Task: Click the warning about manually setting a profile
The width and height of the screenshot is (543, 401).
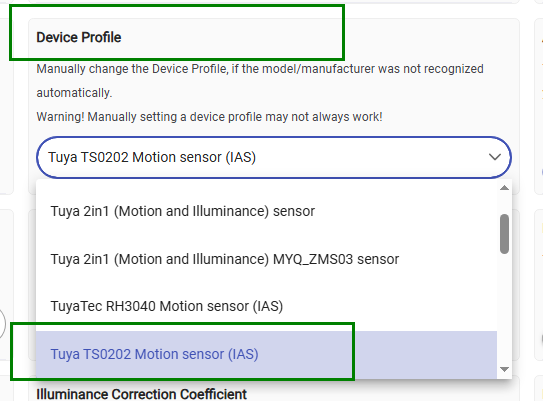Action: point(210,117)
